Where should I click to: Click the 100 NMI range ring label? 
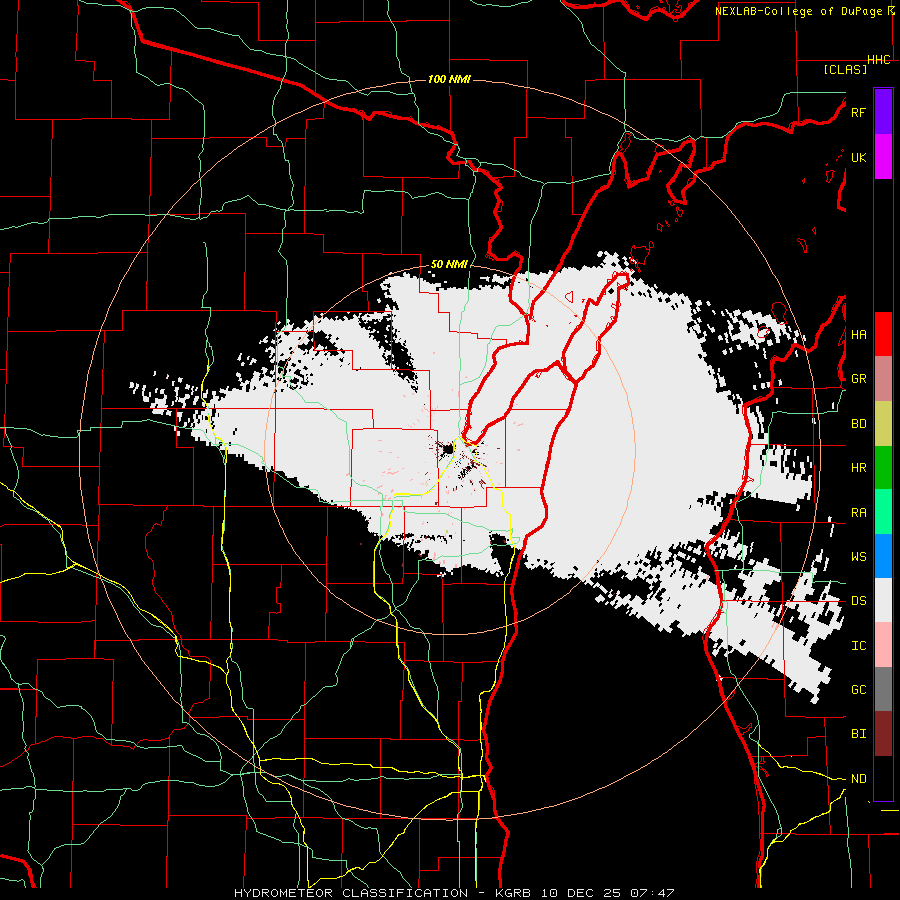click(449, 79)
